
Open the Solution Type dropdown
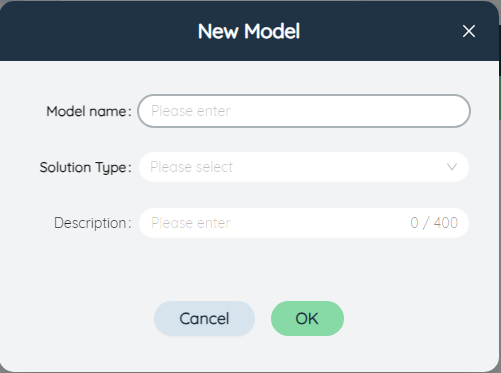pyautogui.click(x=304, y=167)
